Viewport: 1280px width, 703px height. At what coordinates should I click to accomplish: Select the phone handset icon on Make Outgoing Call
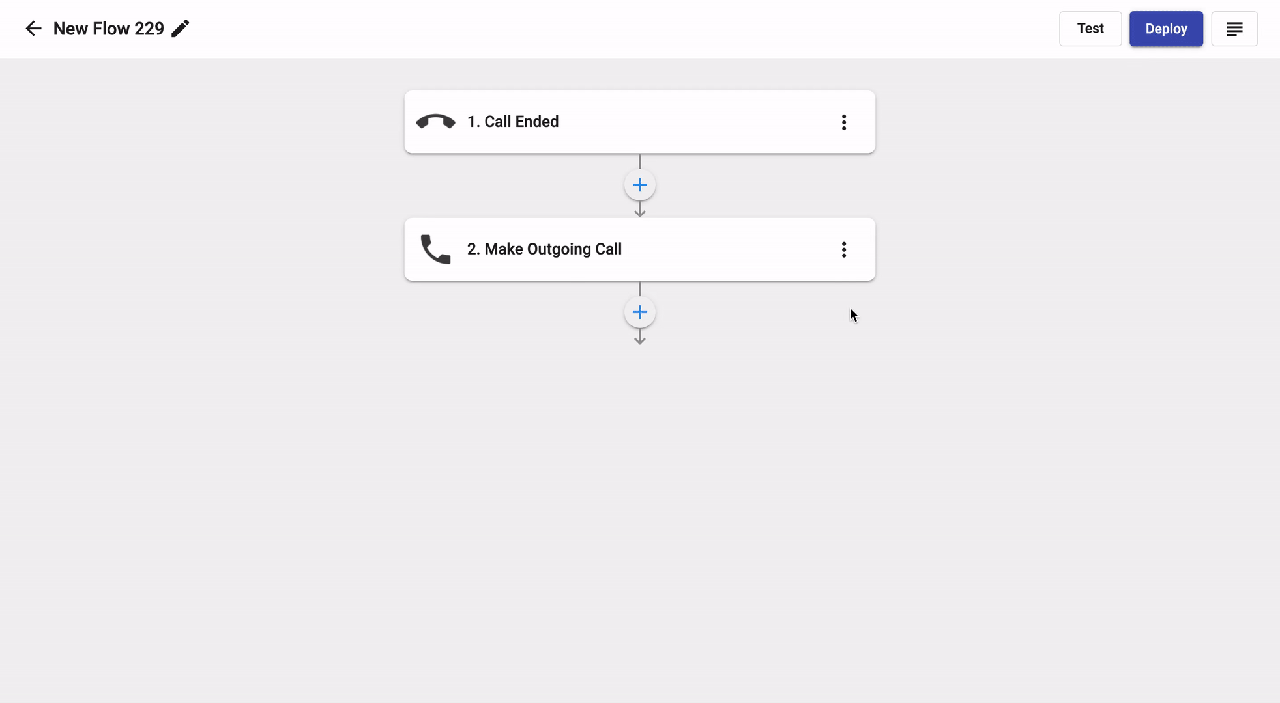coord(435,249)
